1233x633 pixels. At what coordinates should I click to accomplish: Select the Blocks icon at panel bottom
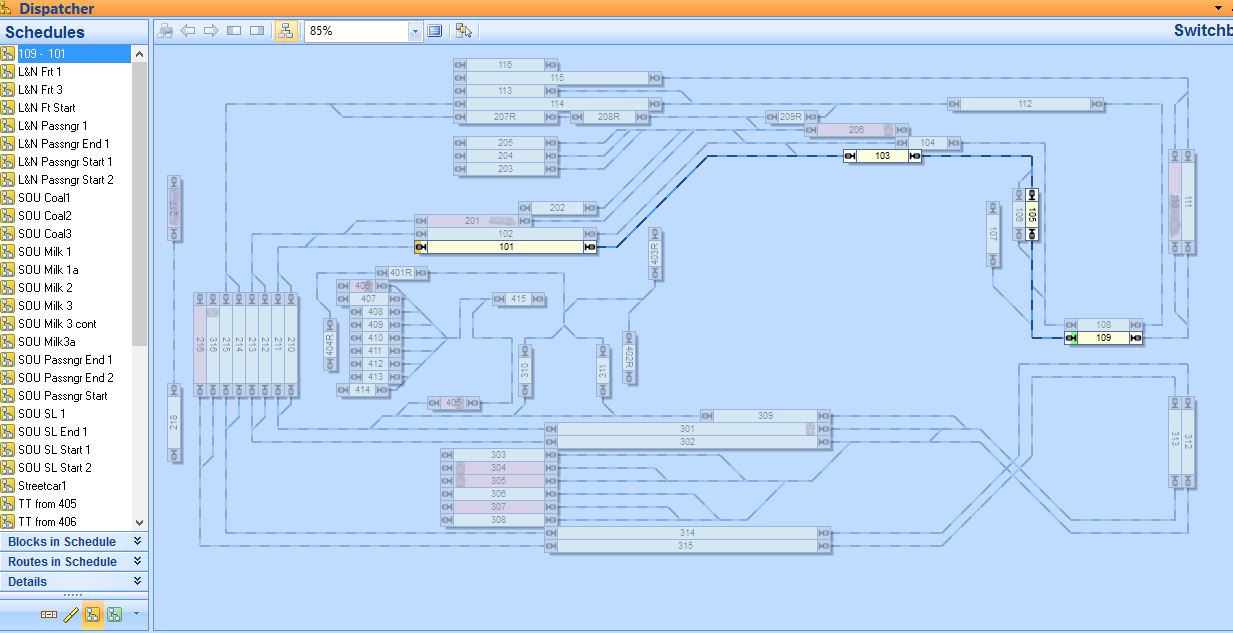point(49,615)
